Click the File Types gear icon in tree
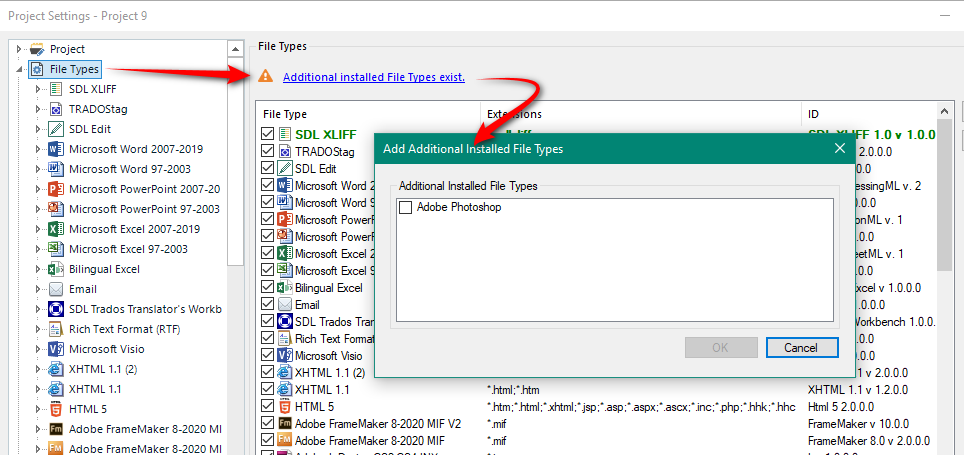The height and width of the screenshot is (455, 964). (37, 69)
